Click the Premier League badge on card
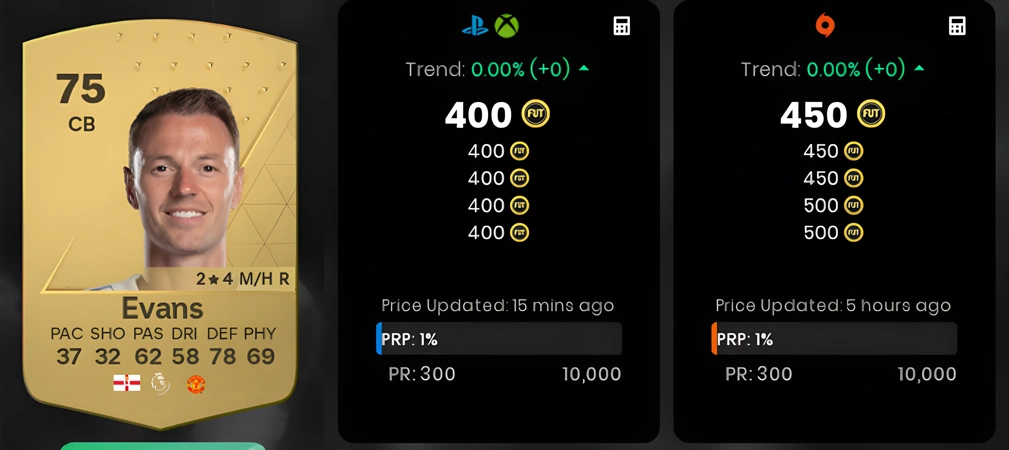 pos(160,384)
